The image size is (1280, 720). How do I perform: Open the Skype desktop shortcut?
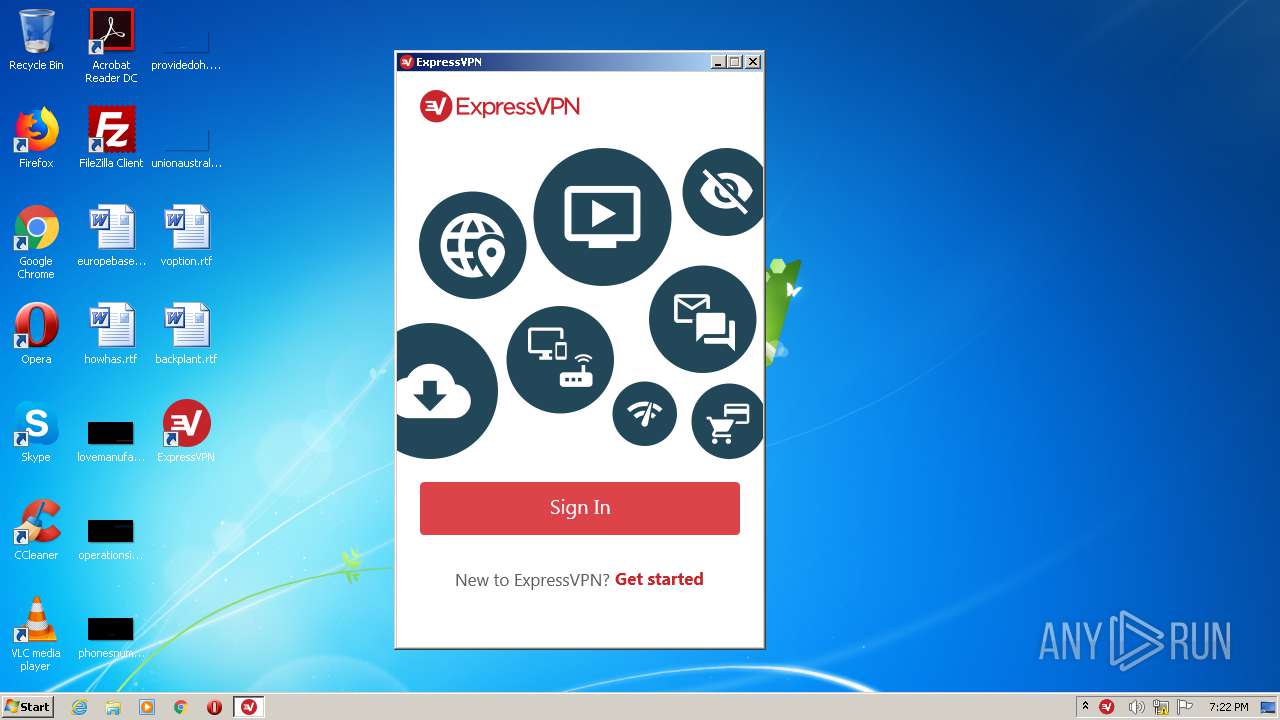tap(36, 432)
